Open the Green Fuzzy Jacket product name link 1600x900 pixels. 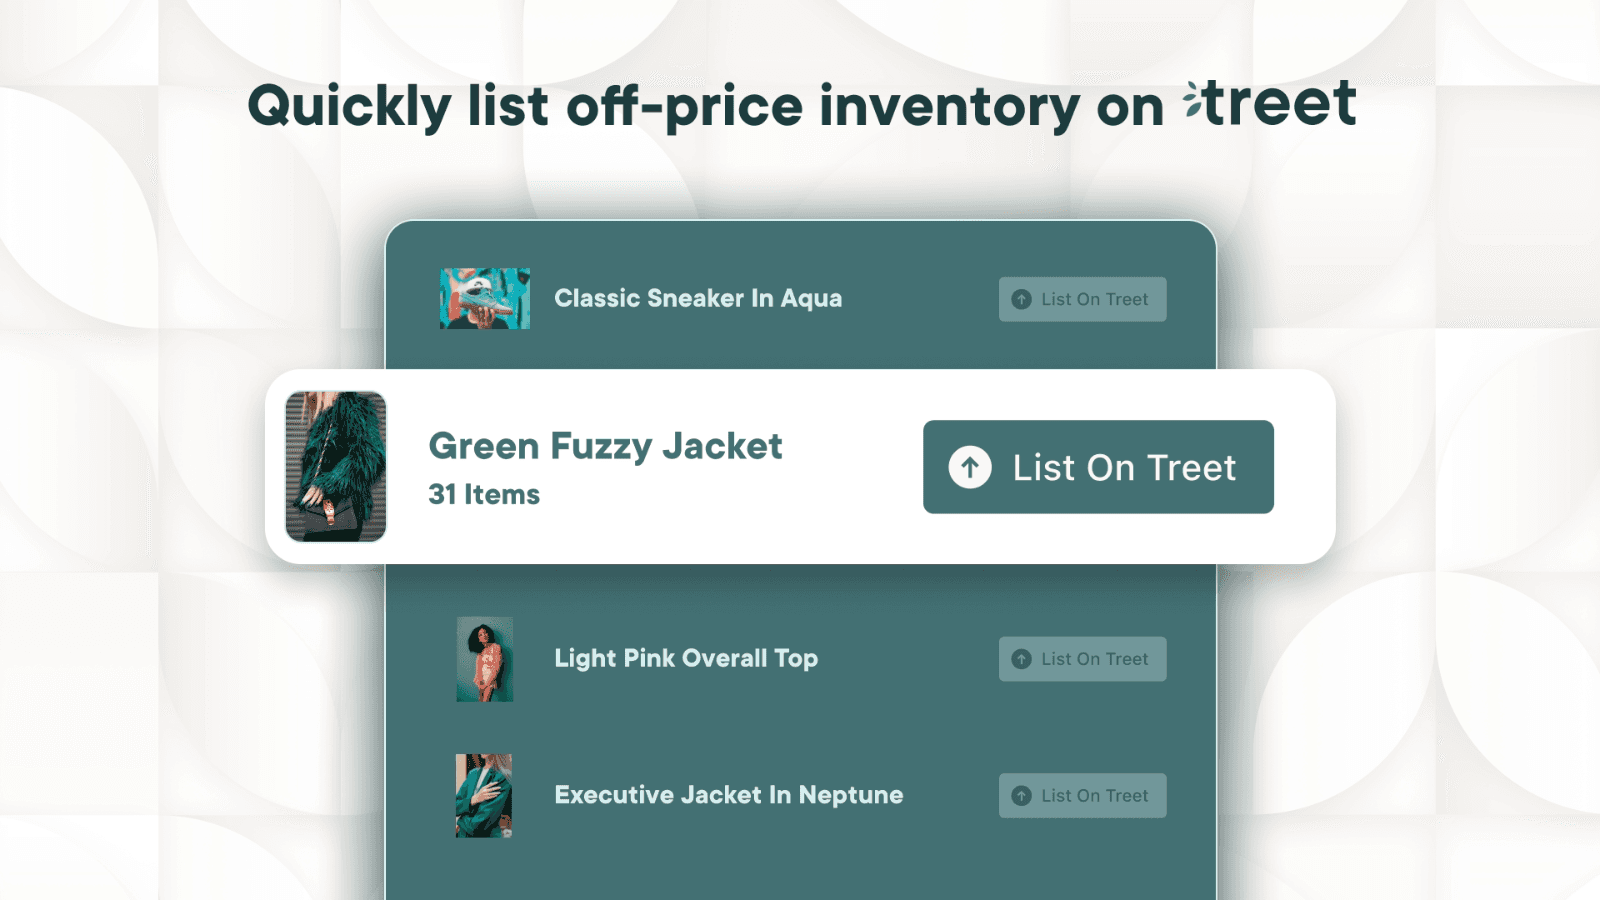coord(605,446)
